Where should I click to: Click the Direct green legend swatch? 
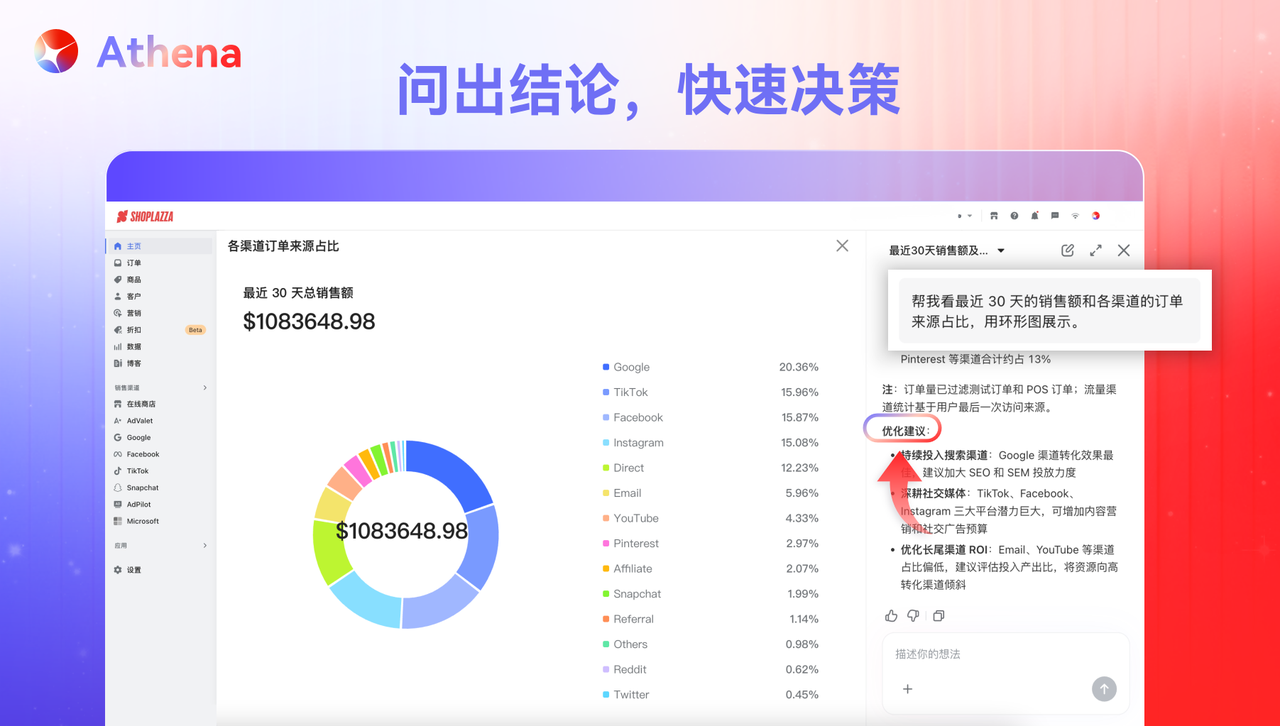pyautogui.click(x=606, y=468)
